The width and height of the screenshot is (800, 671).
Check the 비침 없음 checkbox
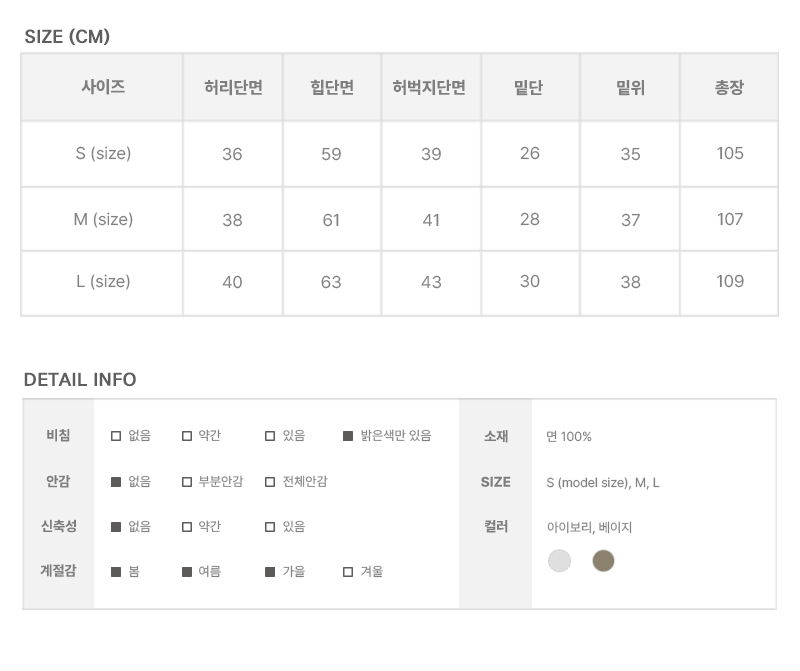point(116,436)
